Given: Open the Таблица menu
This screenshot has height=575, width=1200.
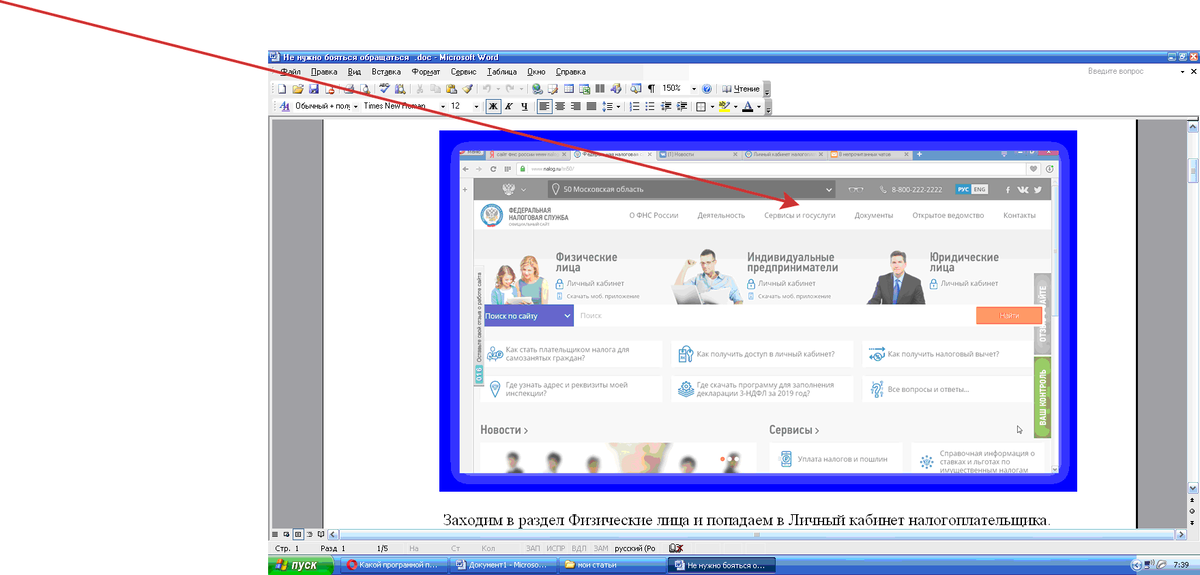Looking at the screenshot, I should (502, 72).
